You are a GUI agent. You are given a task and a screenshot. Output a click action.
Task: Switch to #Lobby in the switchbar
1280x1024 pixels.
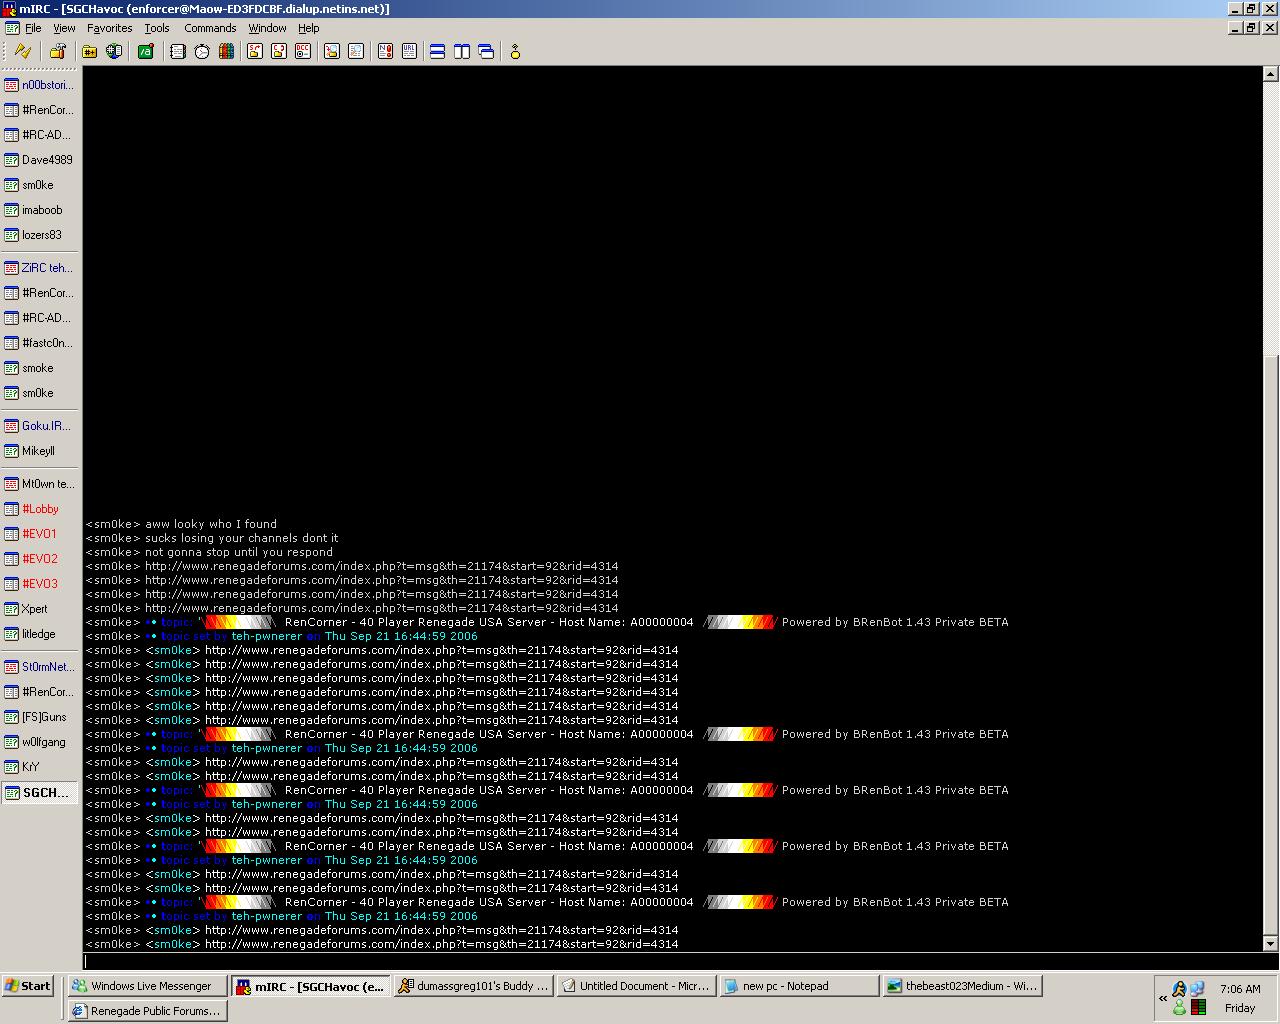point(40,509)
